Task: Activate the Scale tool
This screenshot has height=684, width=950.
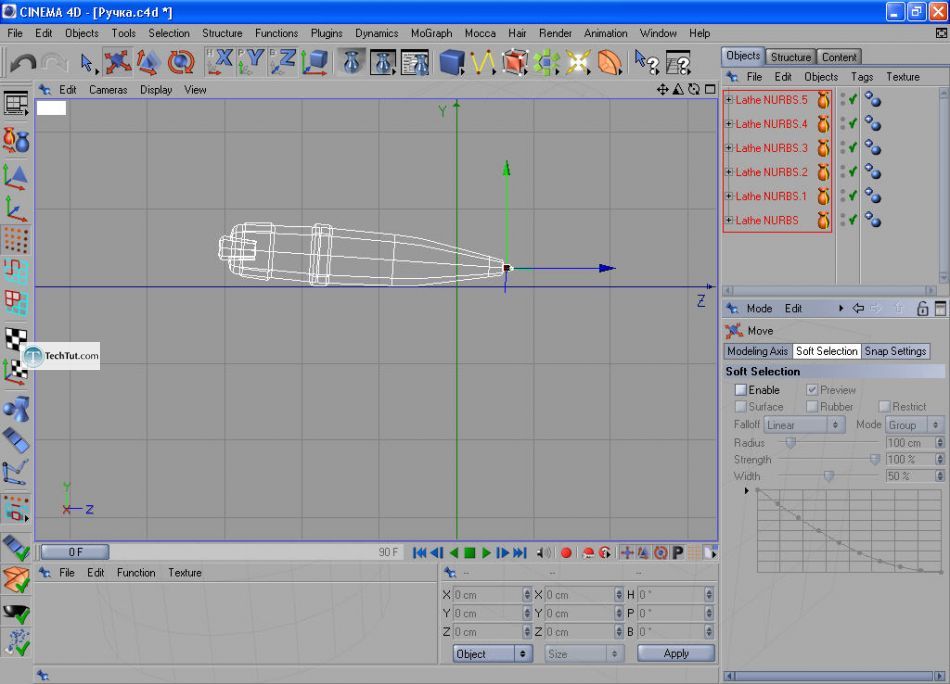Action: coord(148,62)
